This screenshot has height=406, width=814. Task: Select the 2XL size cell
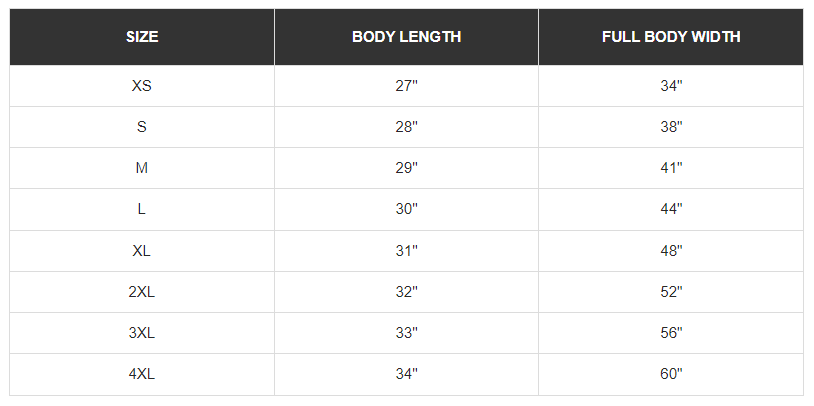(x=142, y=292)
